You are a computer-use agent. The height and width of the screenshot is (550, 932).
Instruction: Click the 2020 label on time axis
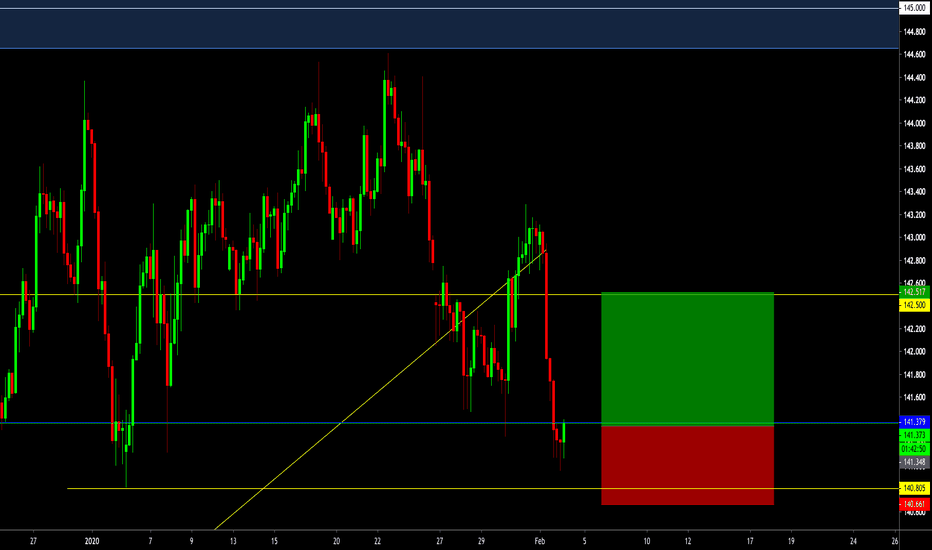coord(92,541)
